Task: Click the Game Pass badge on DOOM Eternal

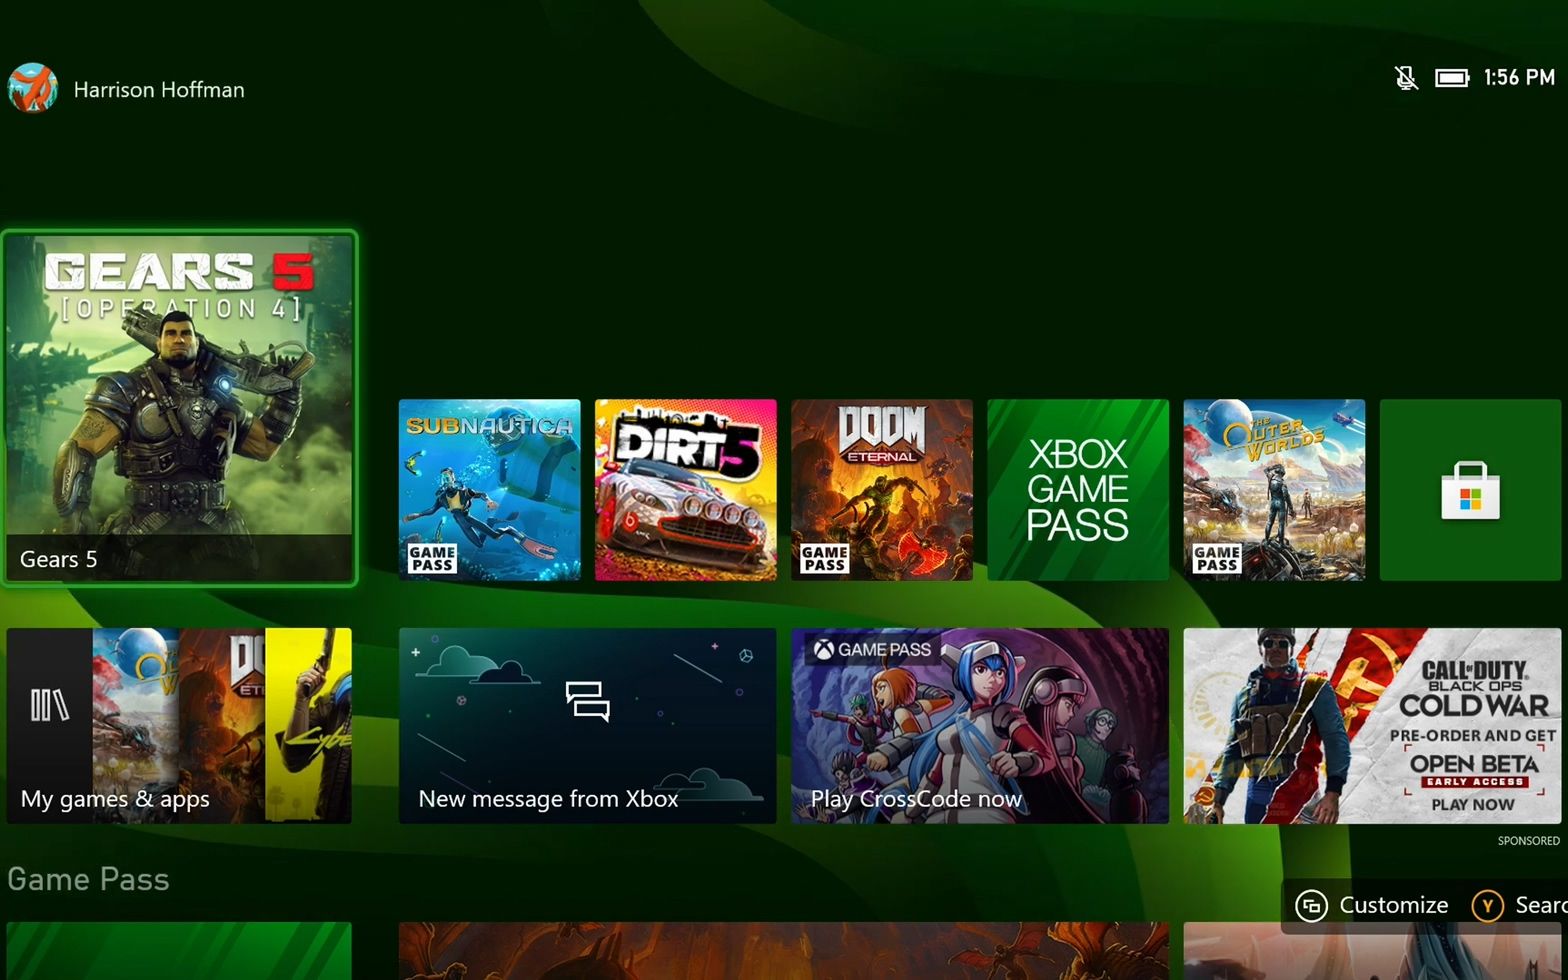Action: pyautogui.click(x=824, y=558)
